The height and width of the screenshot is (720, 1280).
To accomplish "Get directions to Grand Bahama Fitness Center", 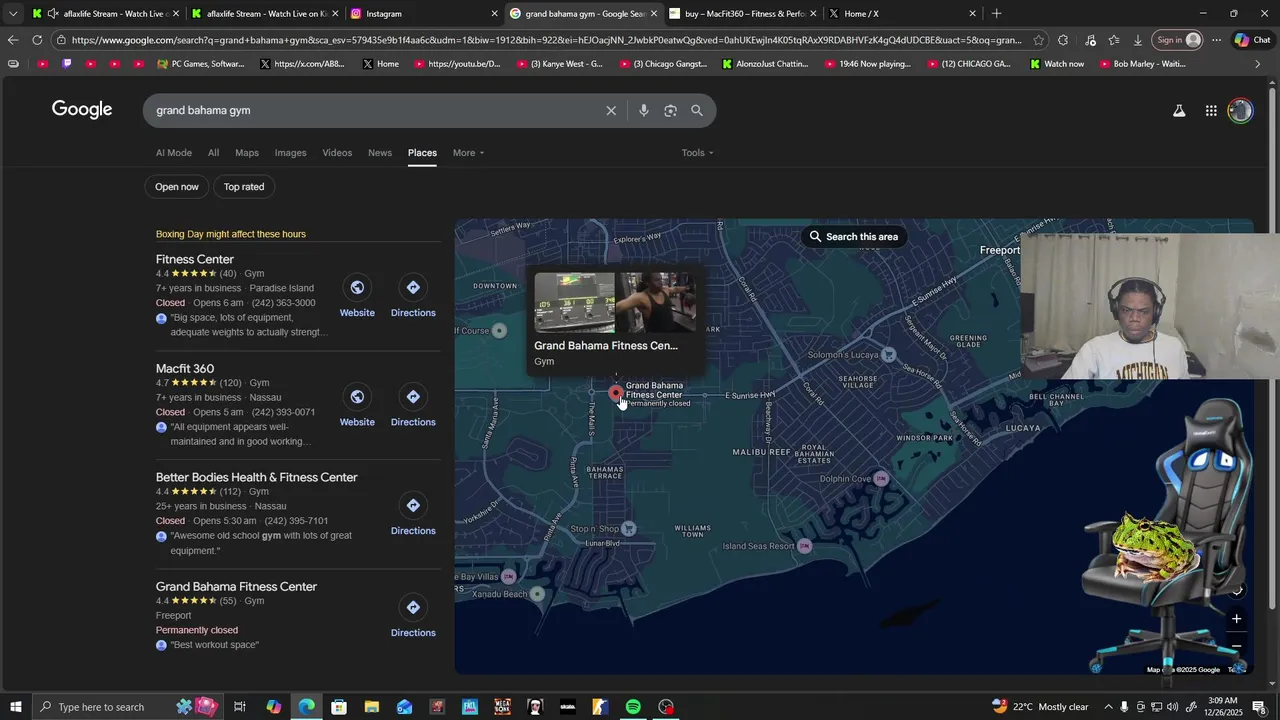I will click(x=413, y=608).
